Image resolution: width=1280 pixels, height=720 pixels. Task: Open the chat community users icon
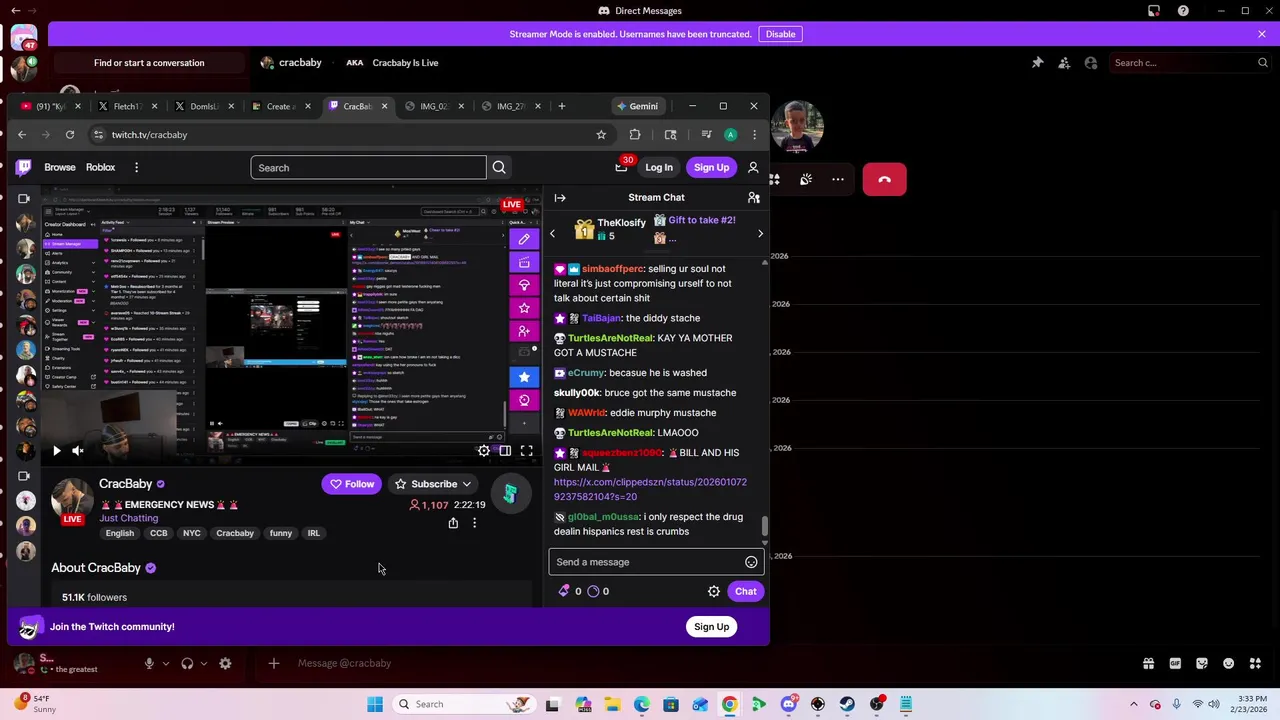point(754,198)
